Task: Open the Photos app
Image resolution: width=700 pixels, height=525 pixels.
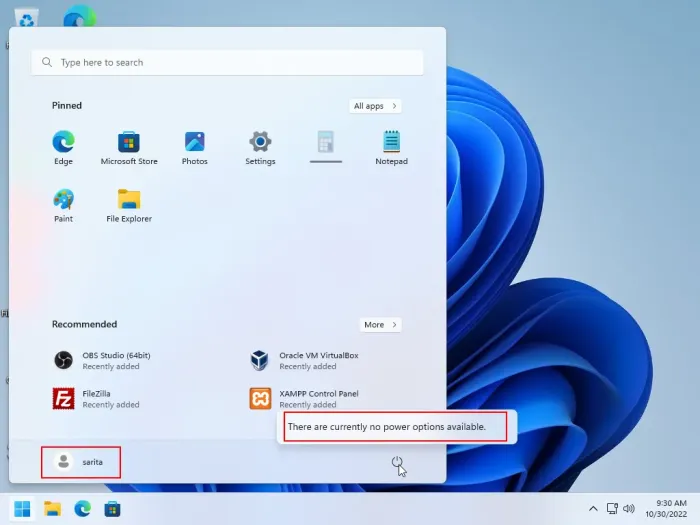Action: (x=195, y=148)
